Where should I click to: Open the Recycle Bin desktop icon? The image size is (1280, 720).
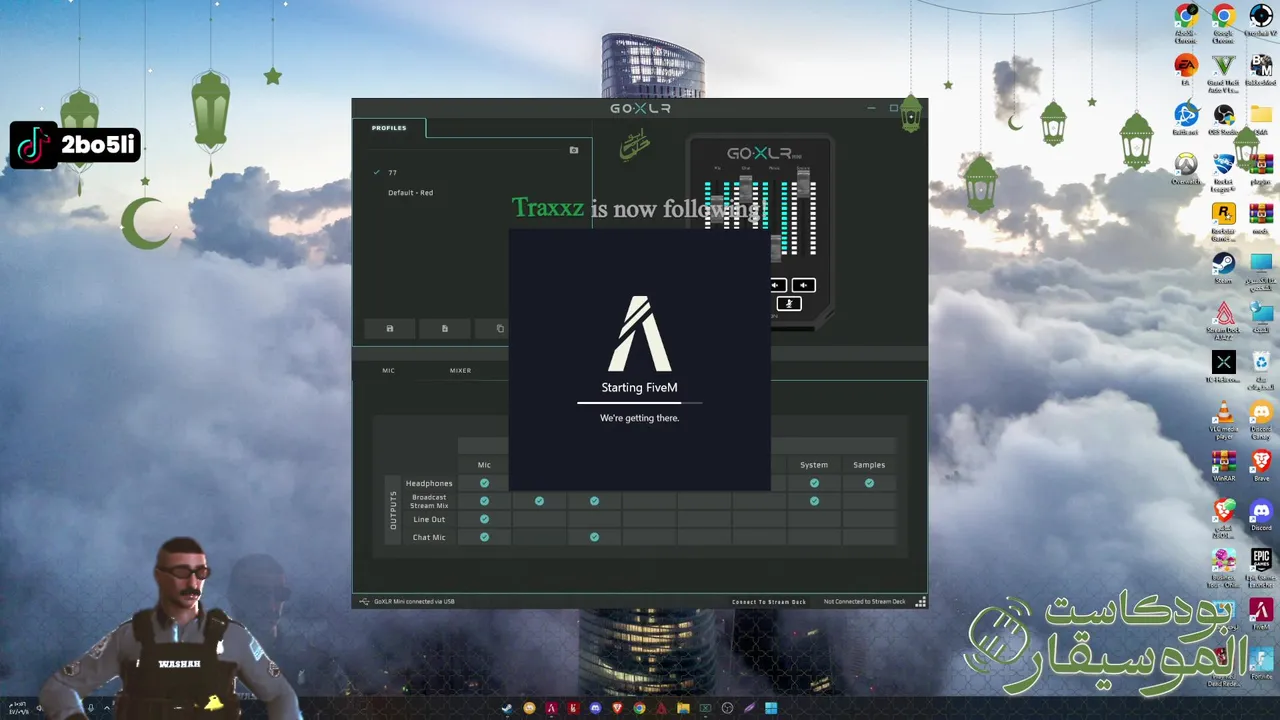(1261, 368)
